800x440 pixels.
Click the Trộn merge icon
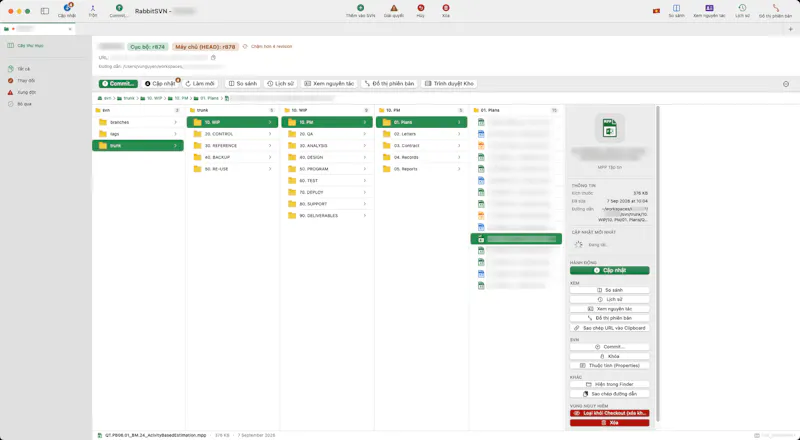pyautogui.click(x=92, y=8)
